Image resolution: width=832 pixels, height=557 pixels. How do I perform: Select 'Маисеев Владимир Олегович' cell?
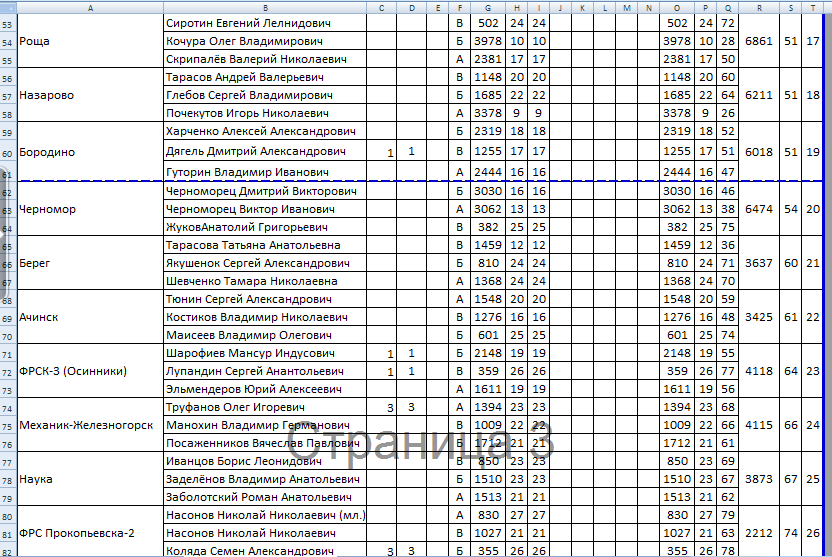[265, 335]
